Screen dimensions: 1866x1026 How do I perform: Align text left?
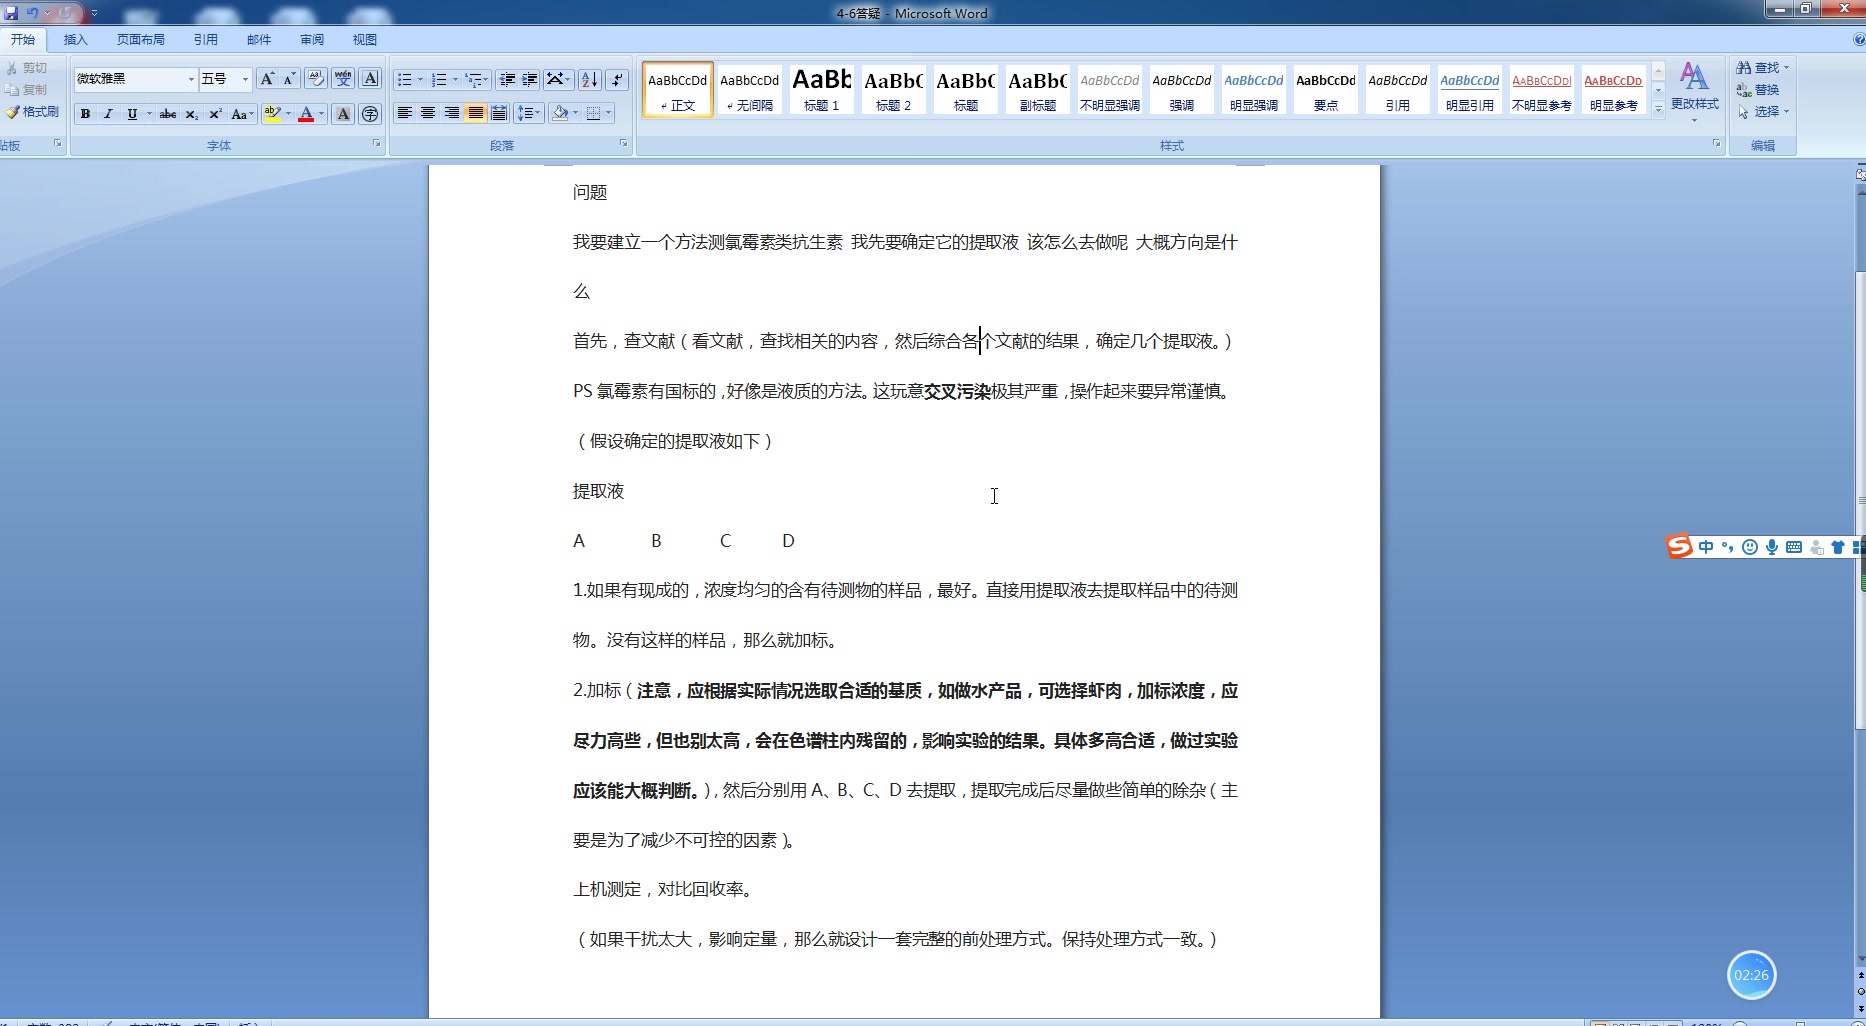[405, 113]
